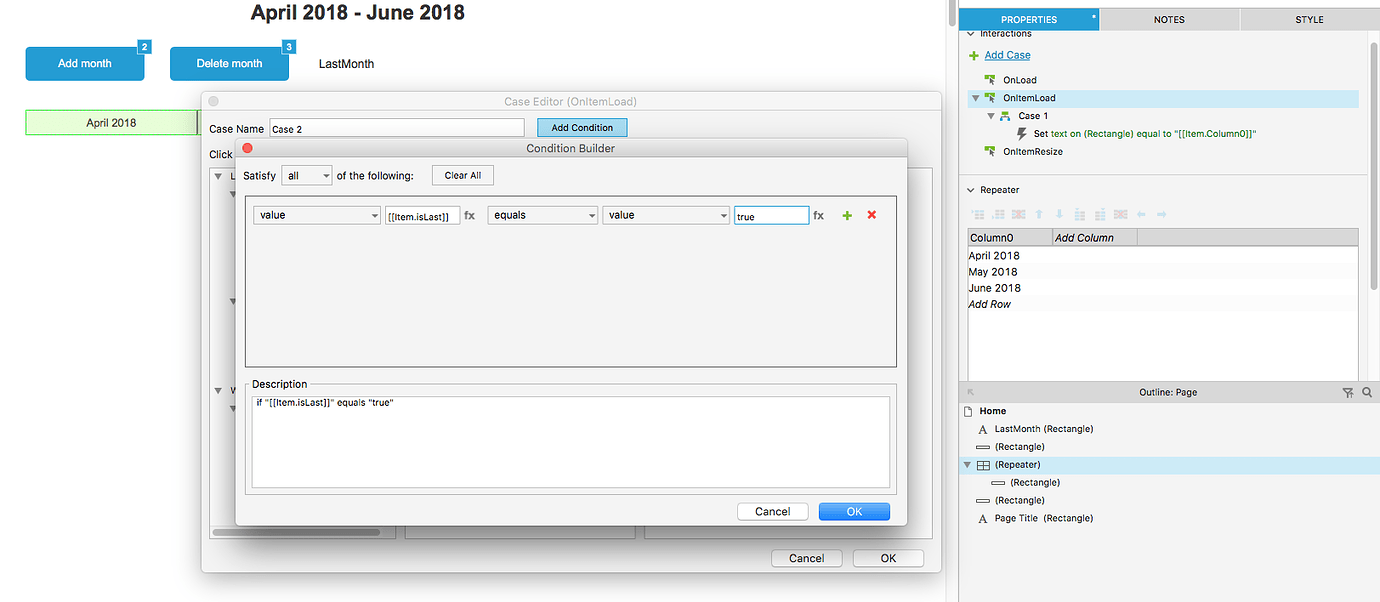Switch to the STYLE tab
The height and width of the screenshot is (602, 1380).
pos(1309,19)
